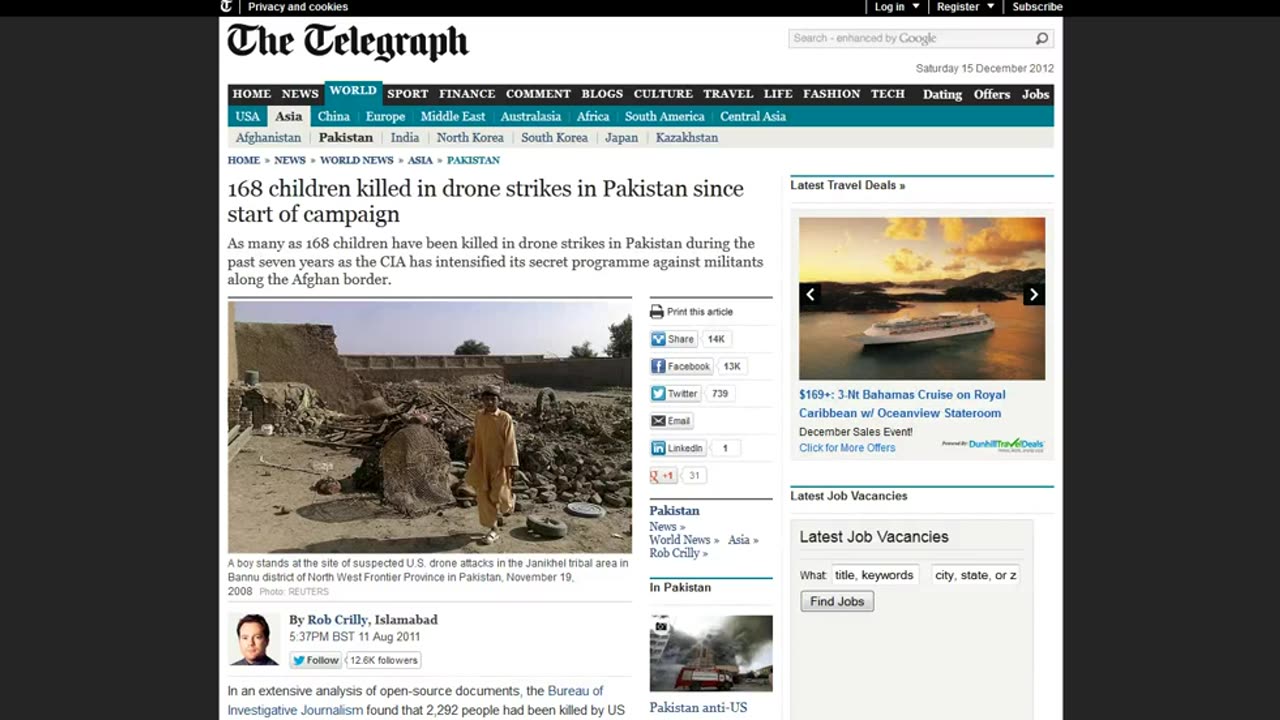Click the search magnifier icon
This screenshot has height=720, width=1280.
point(1041,39)
